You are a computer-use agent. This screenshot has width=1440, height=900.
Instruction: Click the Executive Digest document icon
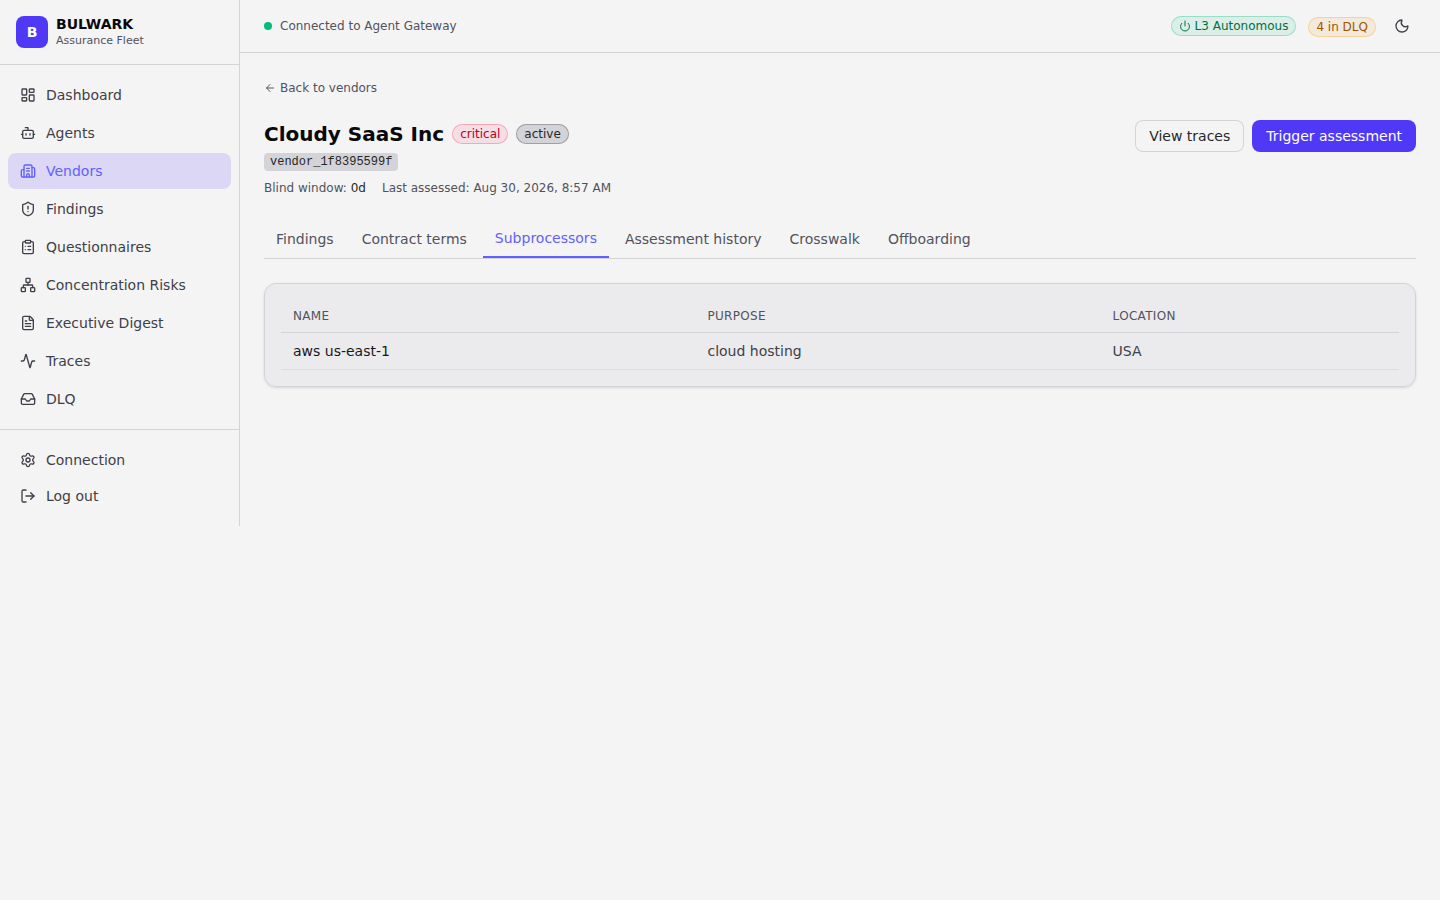click(28, 323)
